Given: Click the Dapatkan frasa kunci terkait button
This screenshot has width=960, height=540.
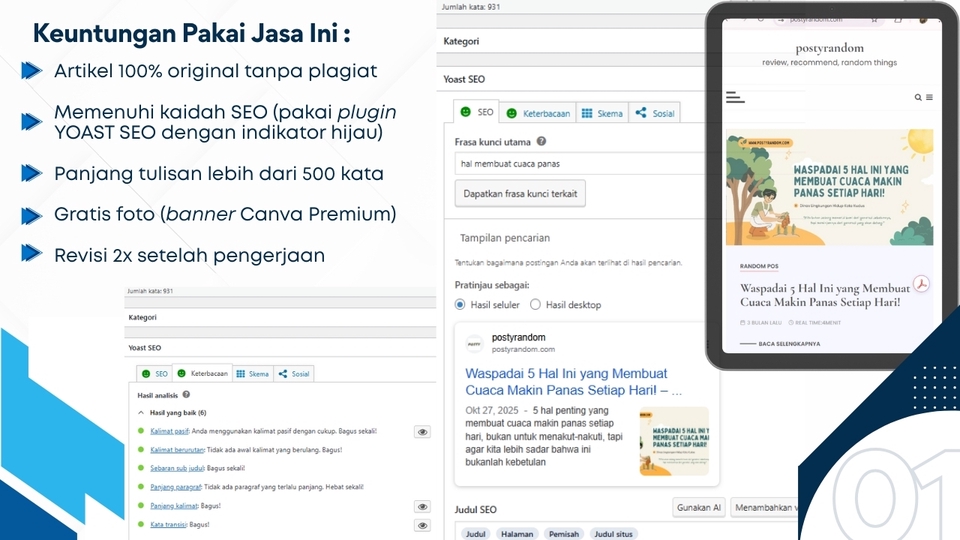Looking at the screenshot, I should (x=520, y=193).
